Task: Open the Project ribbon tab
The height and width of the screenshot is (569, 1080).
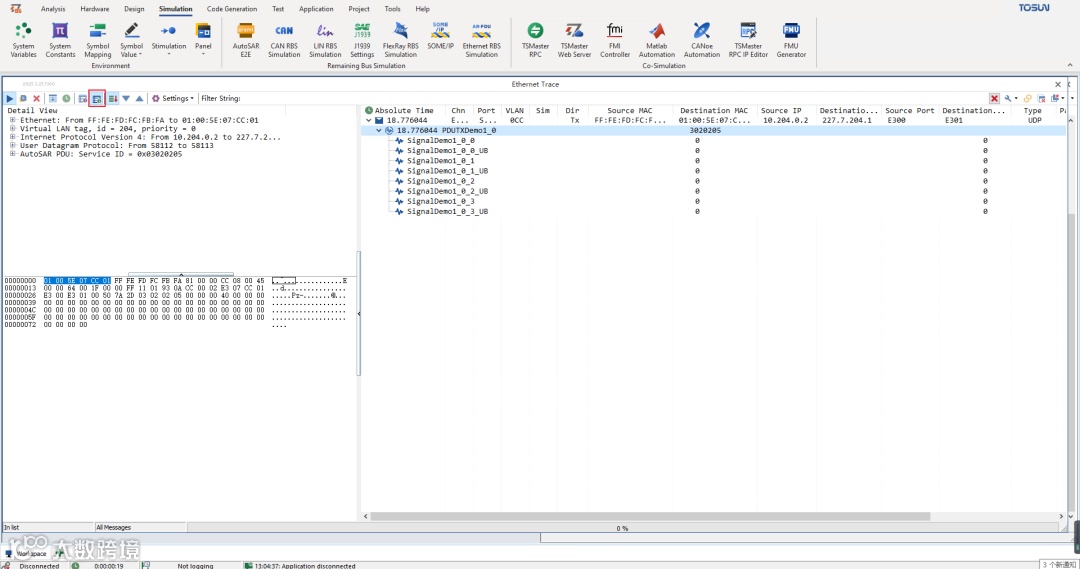Action: 359,9
